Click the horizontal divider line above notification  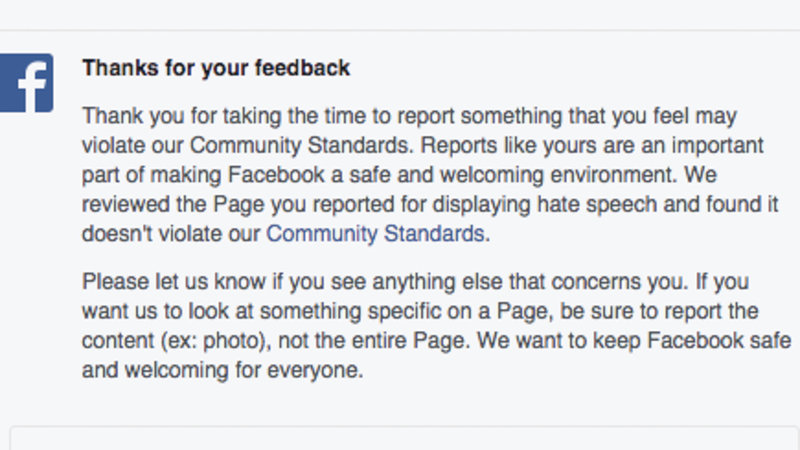coord(400,30)
